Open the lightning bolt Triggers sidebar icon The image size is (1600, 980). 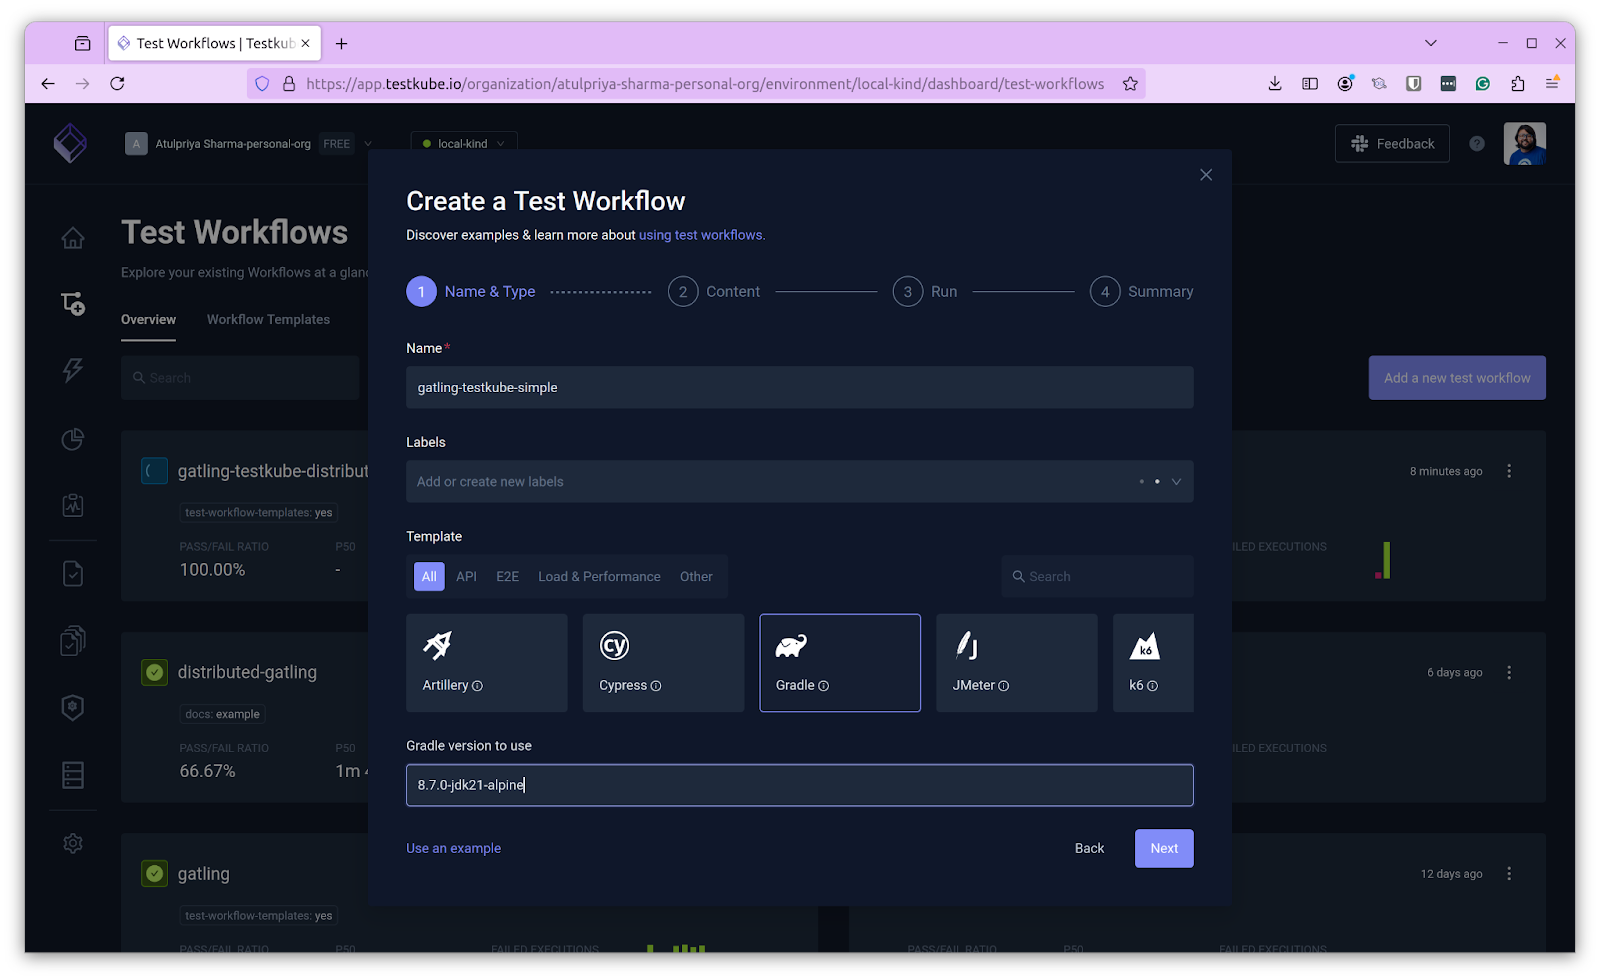[73, 370]
